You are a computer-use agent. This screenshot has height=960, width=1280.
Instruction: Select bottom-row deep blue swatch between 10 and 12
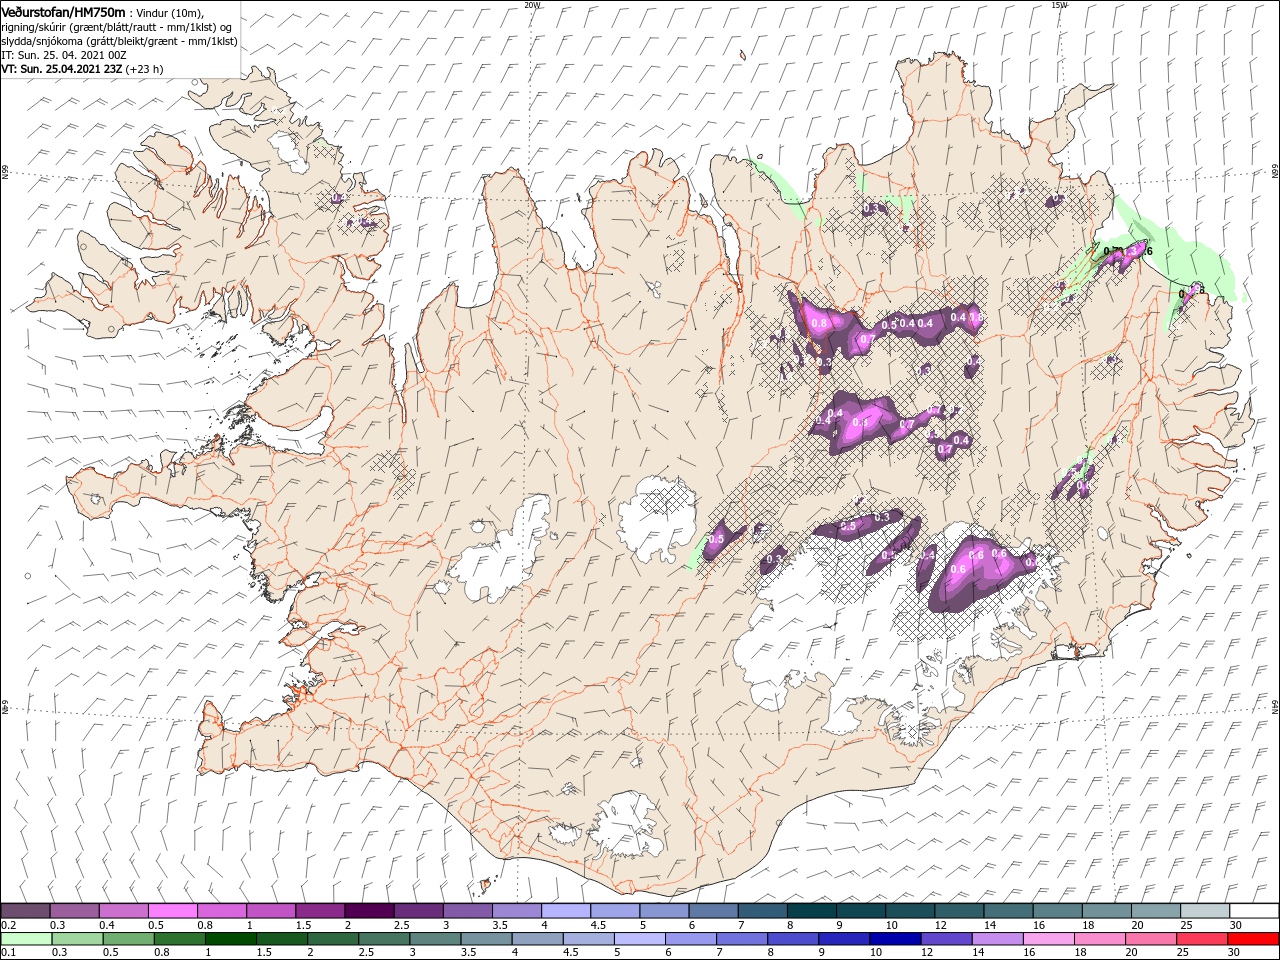pyautogui.click(x=895, y=939)
